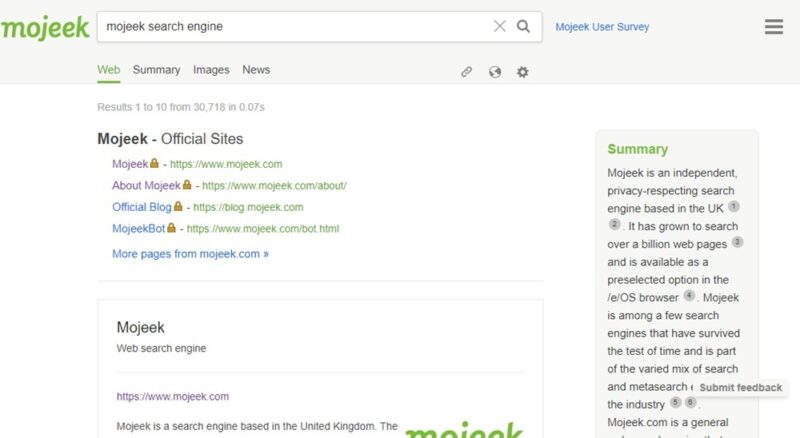Click summary citation number 1

tap(734, 207)
